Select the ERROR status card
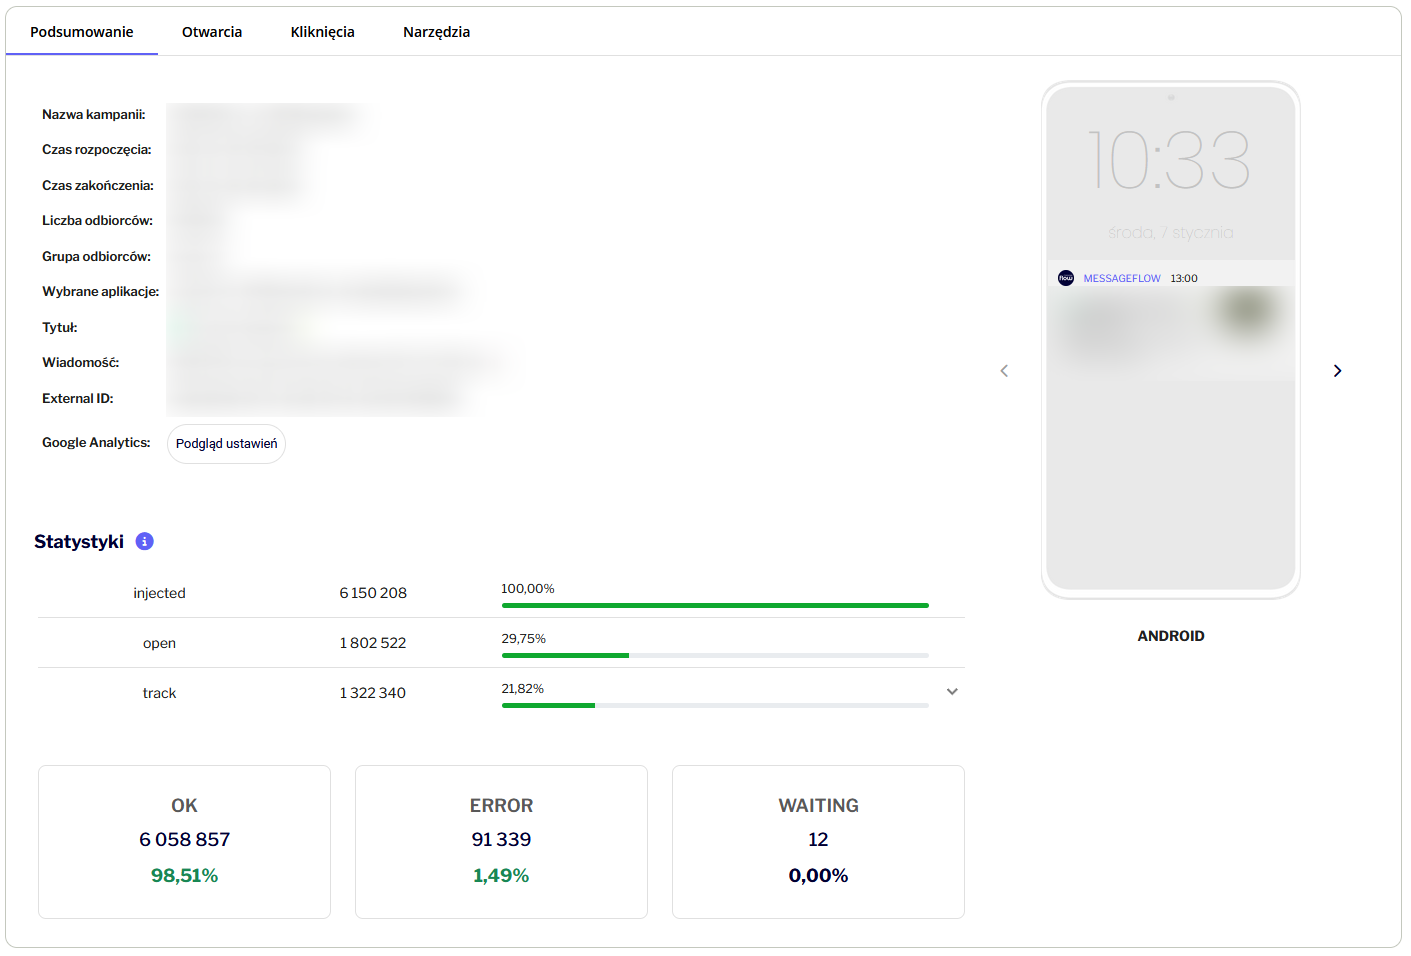Image resolution: width=1411 pixels, height=956 pixels. [x=501, y=841]
